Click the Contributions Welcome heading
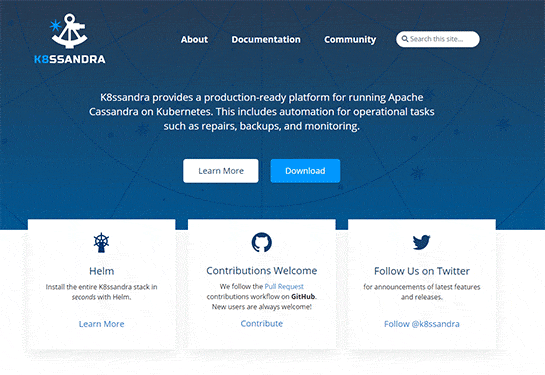 click(261, 271)
